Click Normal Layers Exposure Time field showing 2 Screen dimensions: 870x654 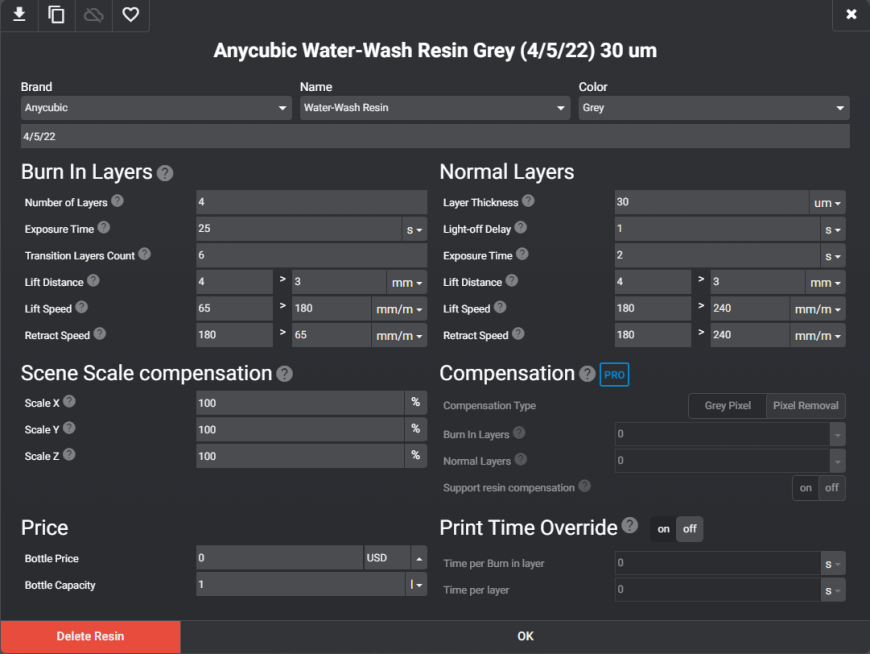point(717,256)
